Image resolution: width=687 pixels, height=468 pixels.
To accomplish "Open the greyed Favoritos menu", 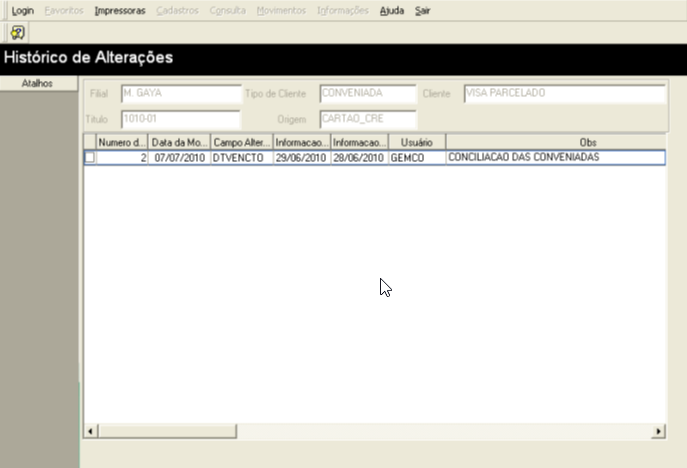I will (x=64, y=11).
